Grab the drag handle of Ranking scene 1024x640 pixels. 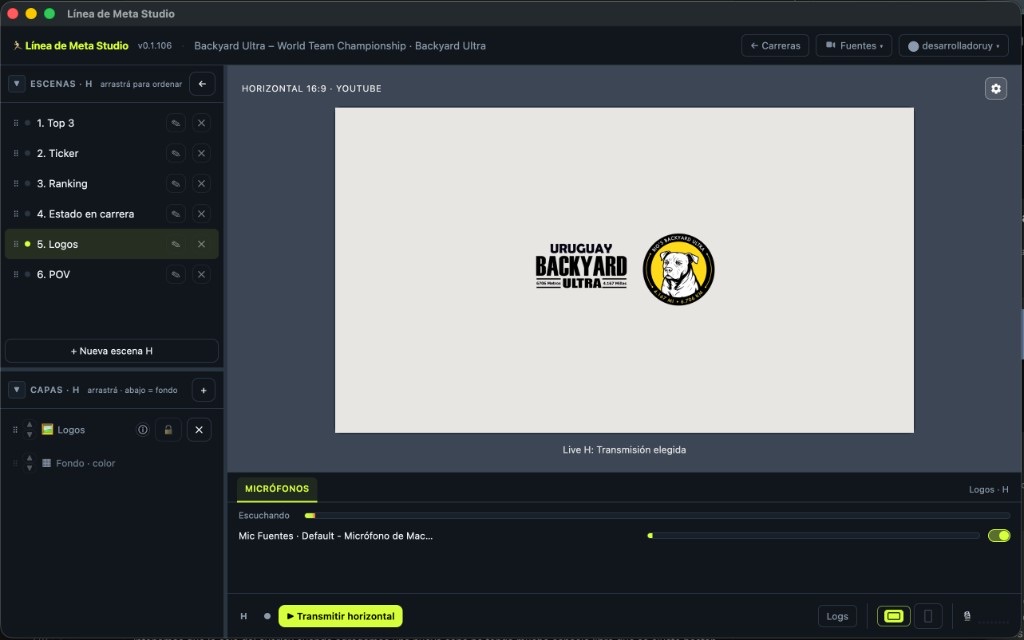(16, 184)
